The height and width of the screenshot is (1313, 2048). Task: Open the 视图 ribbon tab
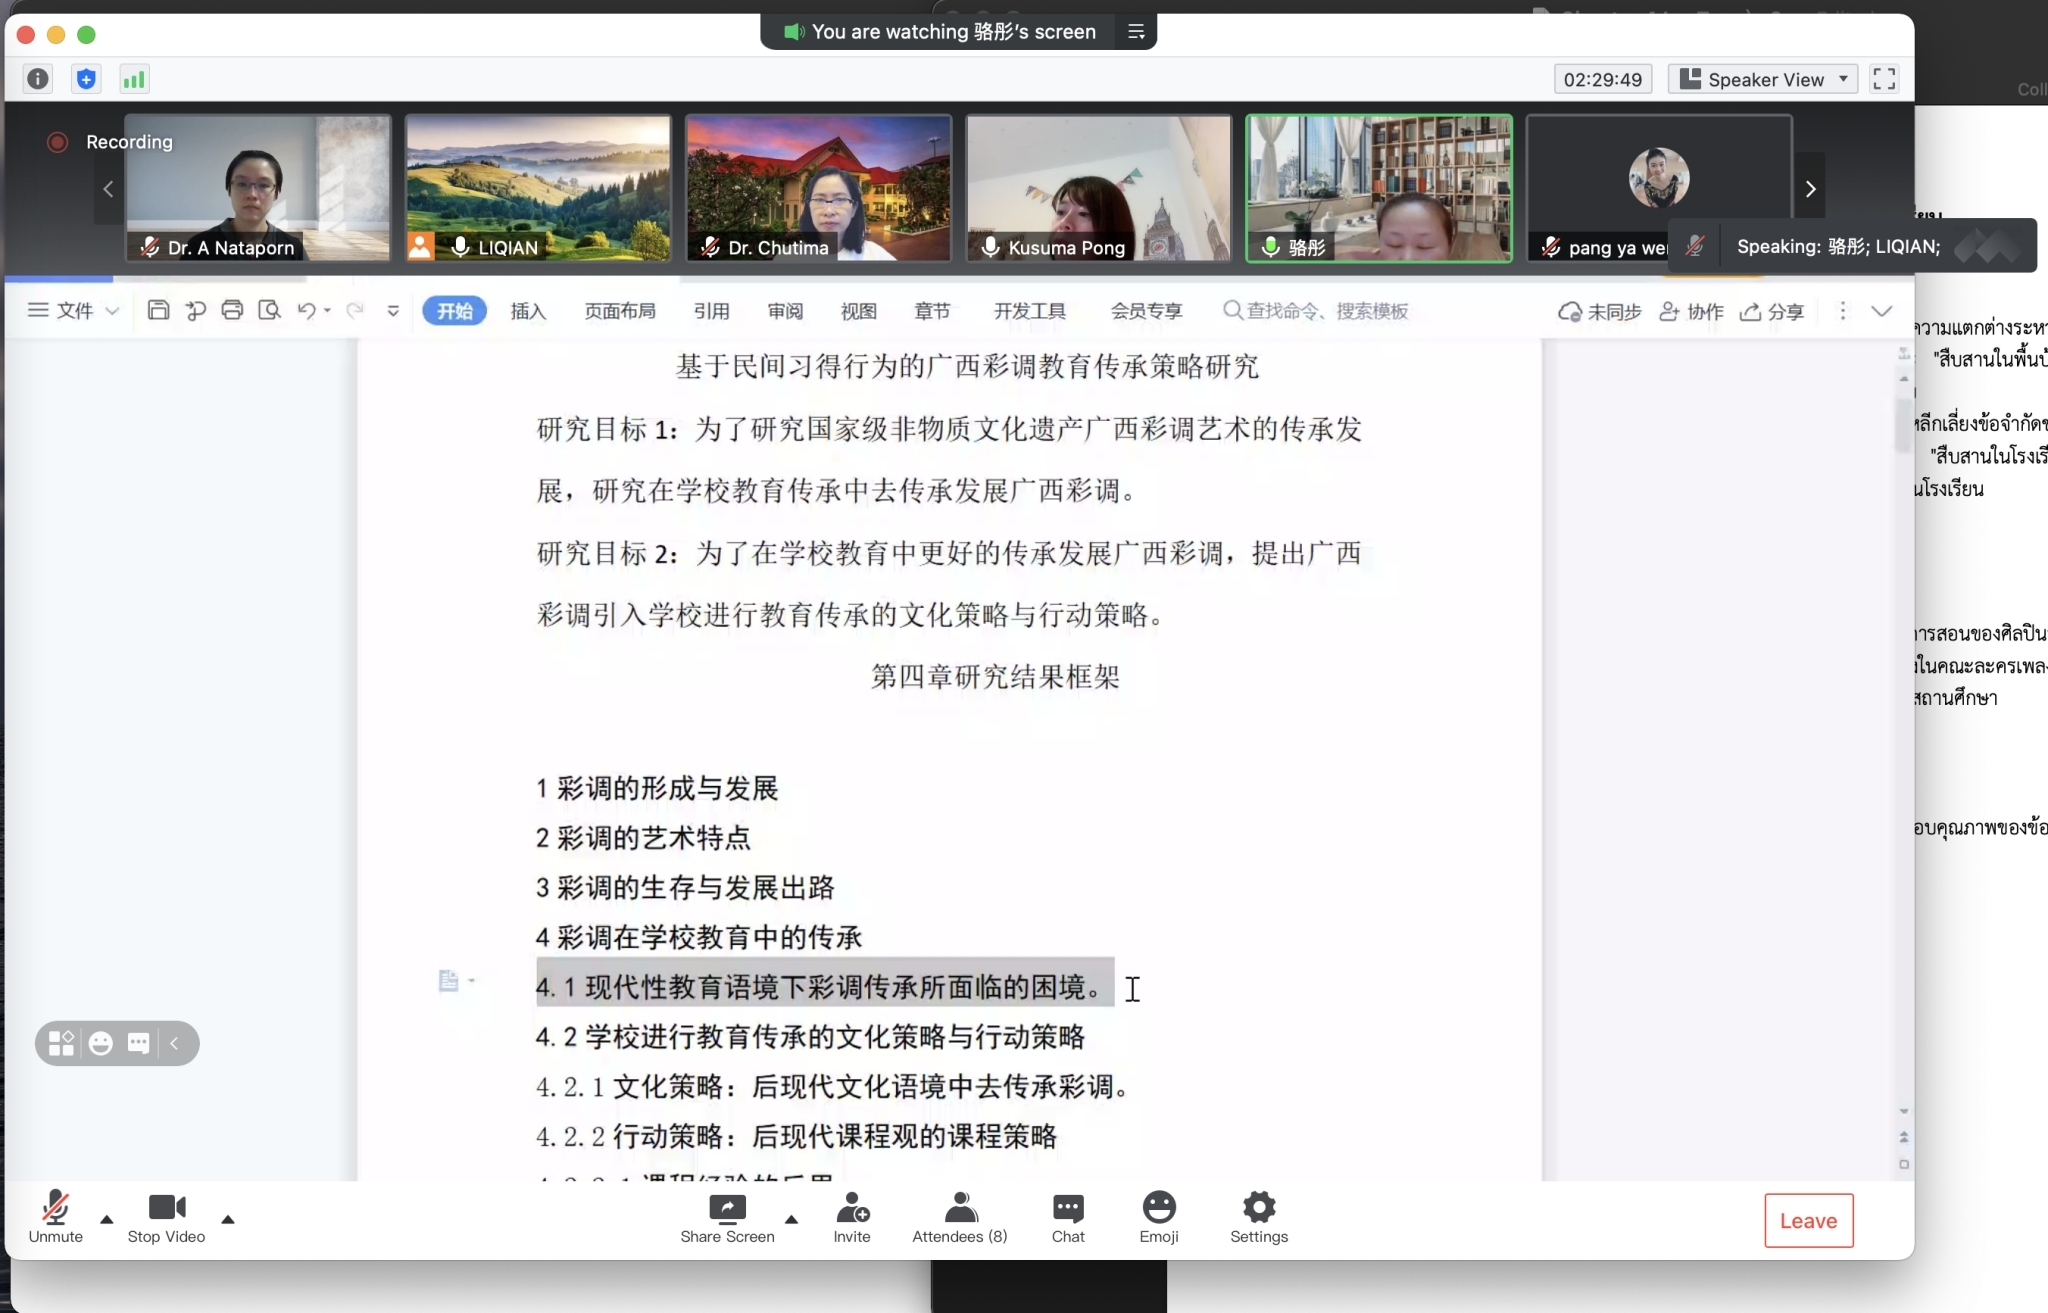point(858,311)
